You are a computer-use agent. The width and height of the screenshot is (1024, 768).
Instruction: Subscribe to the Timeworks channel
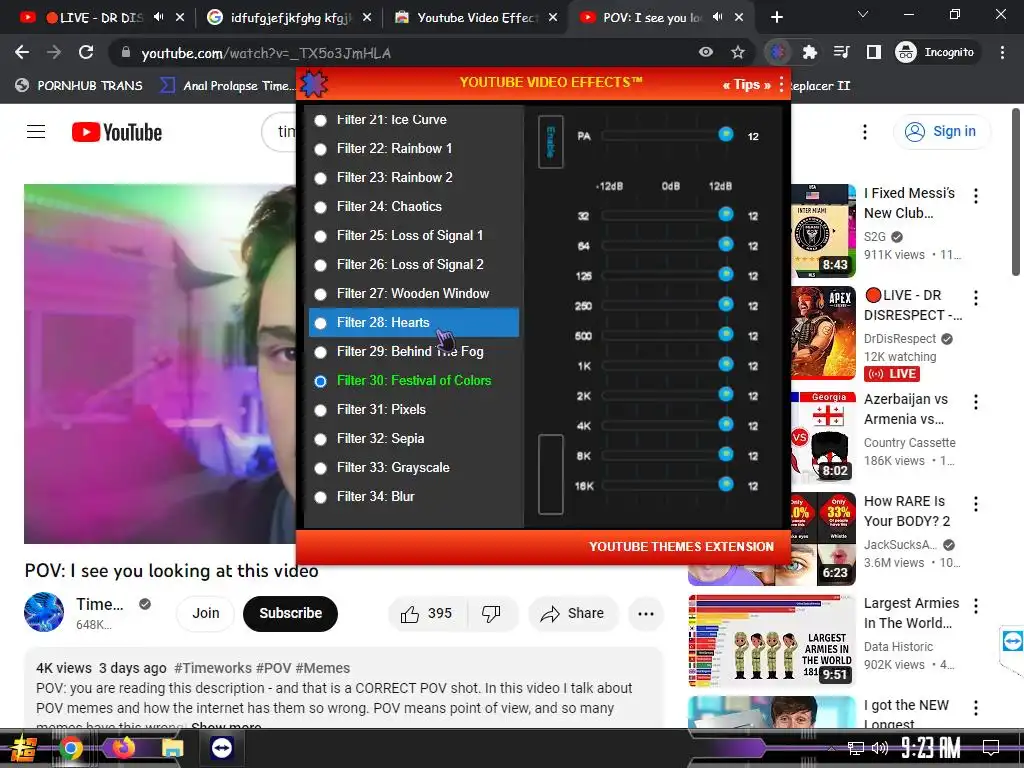pos(291,613)
